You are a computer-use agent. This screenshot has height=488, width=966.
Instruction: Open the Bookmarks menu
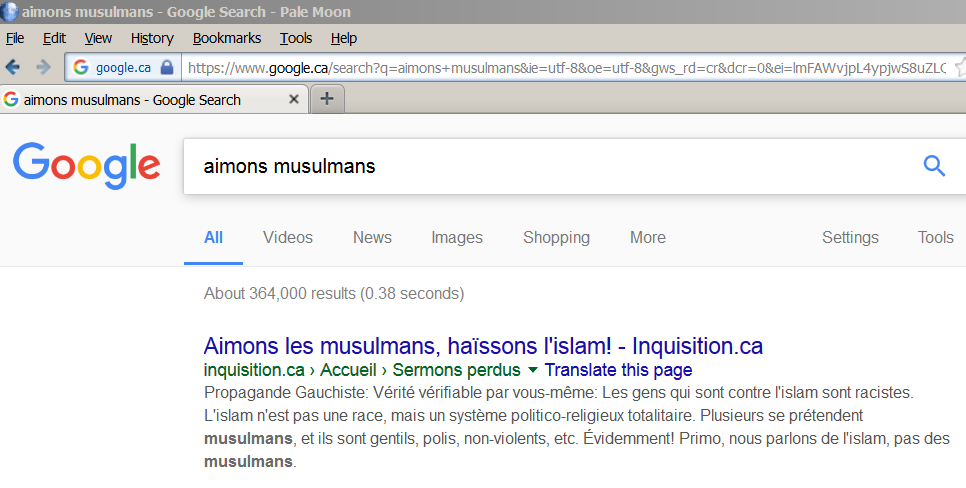pos(227,38)
